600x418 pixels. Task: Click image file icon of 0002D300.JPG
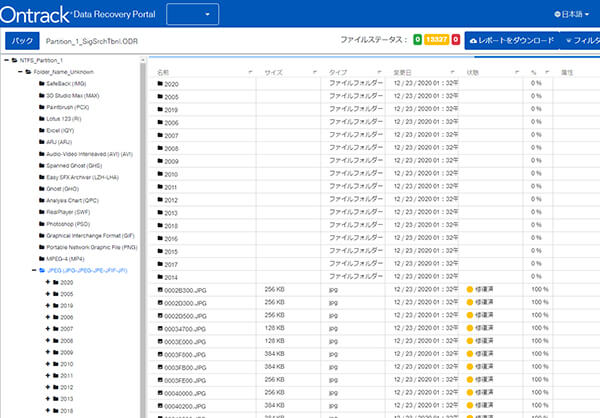click(x=160, y=302)
